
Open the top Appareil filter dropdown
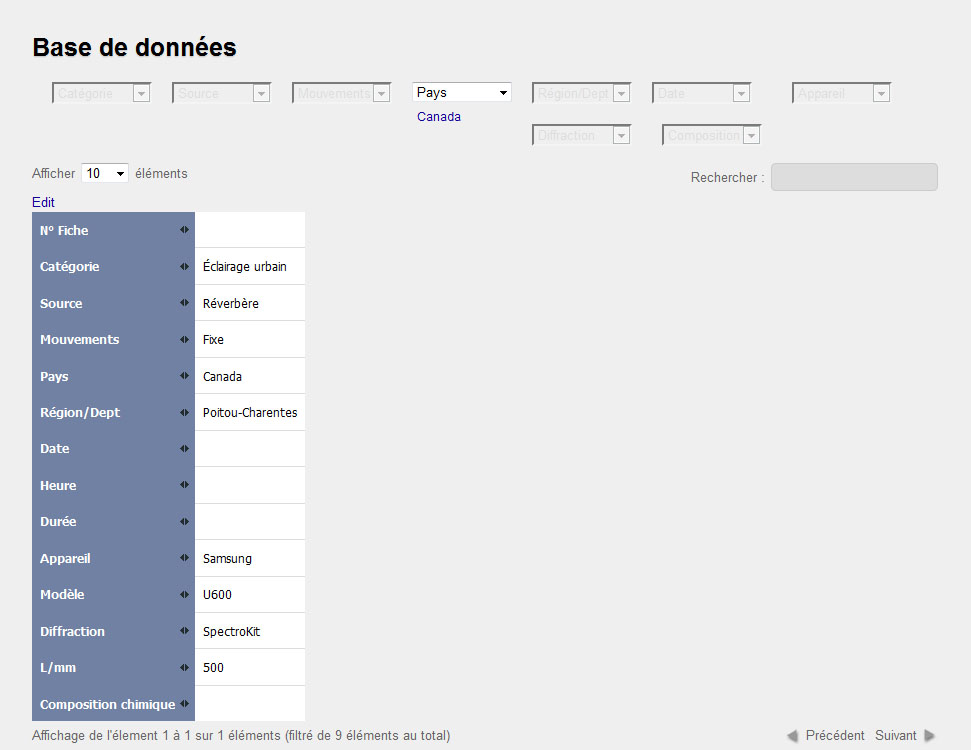pos(841,94)
